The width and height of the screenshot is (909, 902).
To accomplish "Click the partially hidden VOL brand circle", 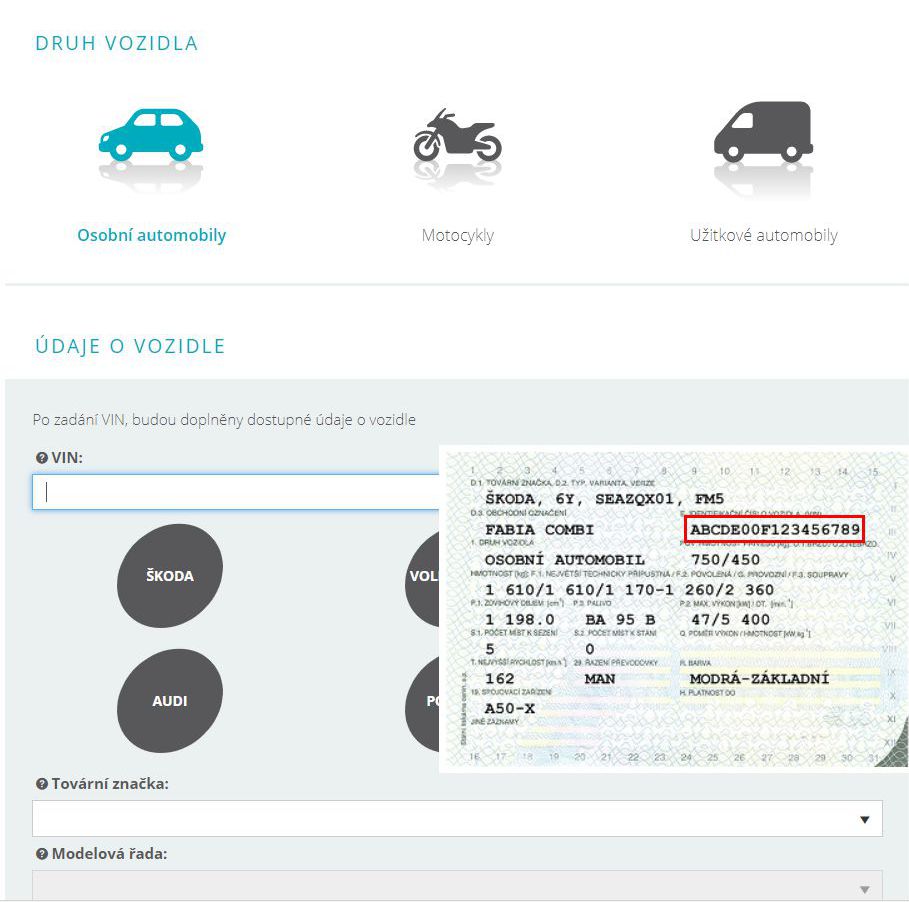I will (x=422, y=578).
